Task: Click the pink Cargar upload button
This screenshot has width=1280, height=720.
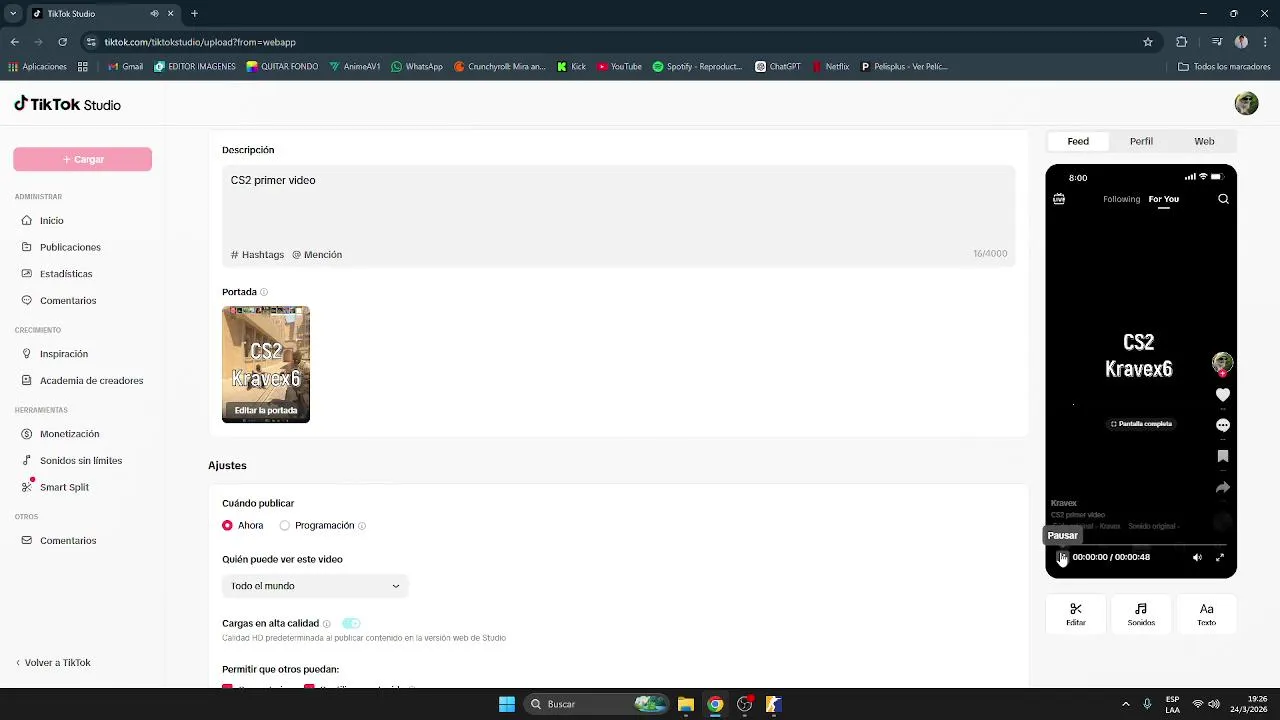Action: 82,159
